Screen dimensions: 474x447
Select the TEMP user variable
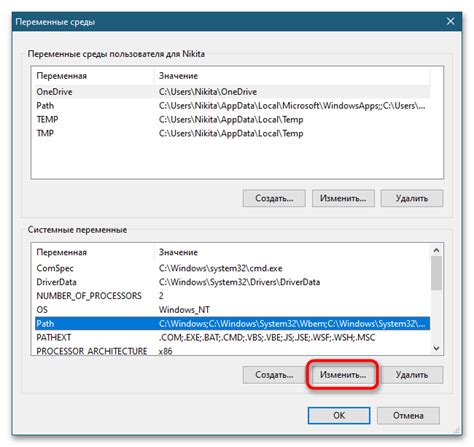(232, 119)
